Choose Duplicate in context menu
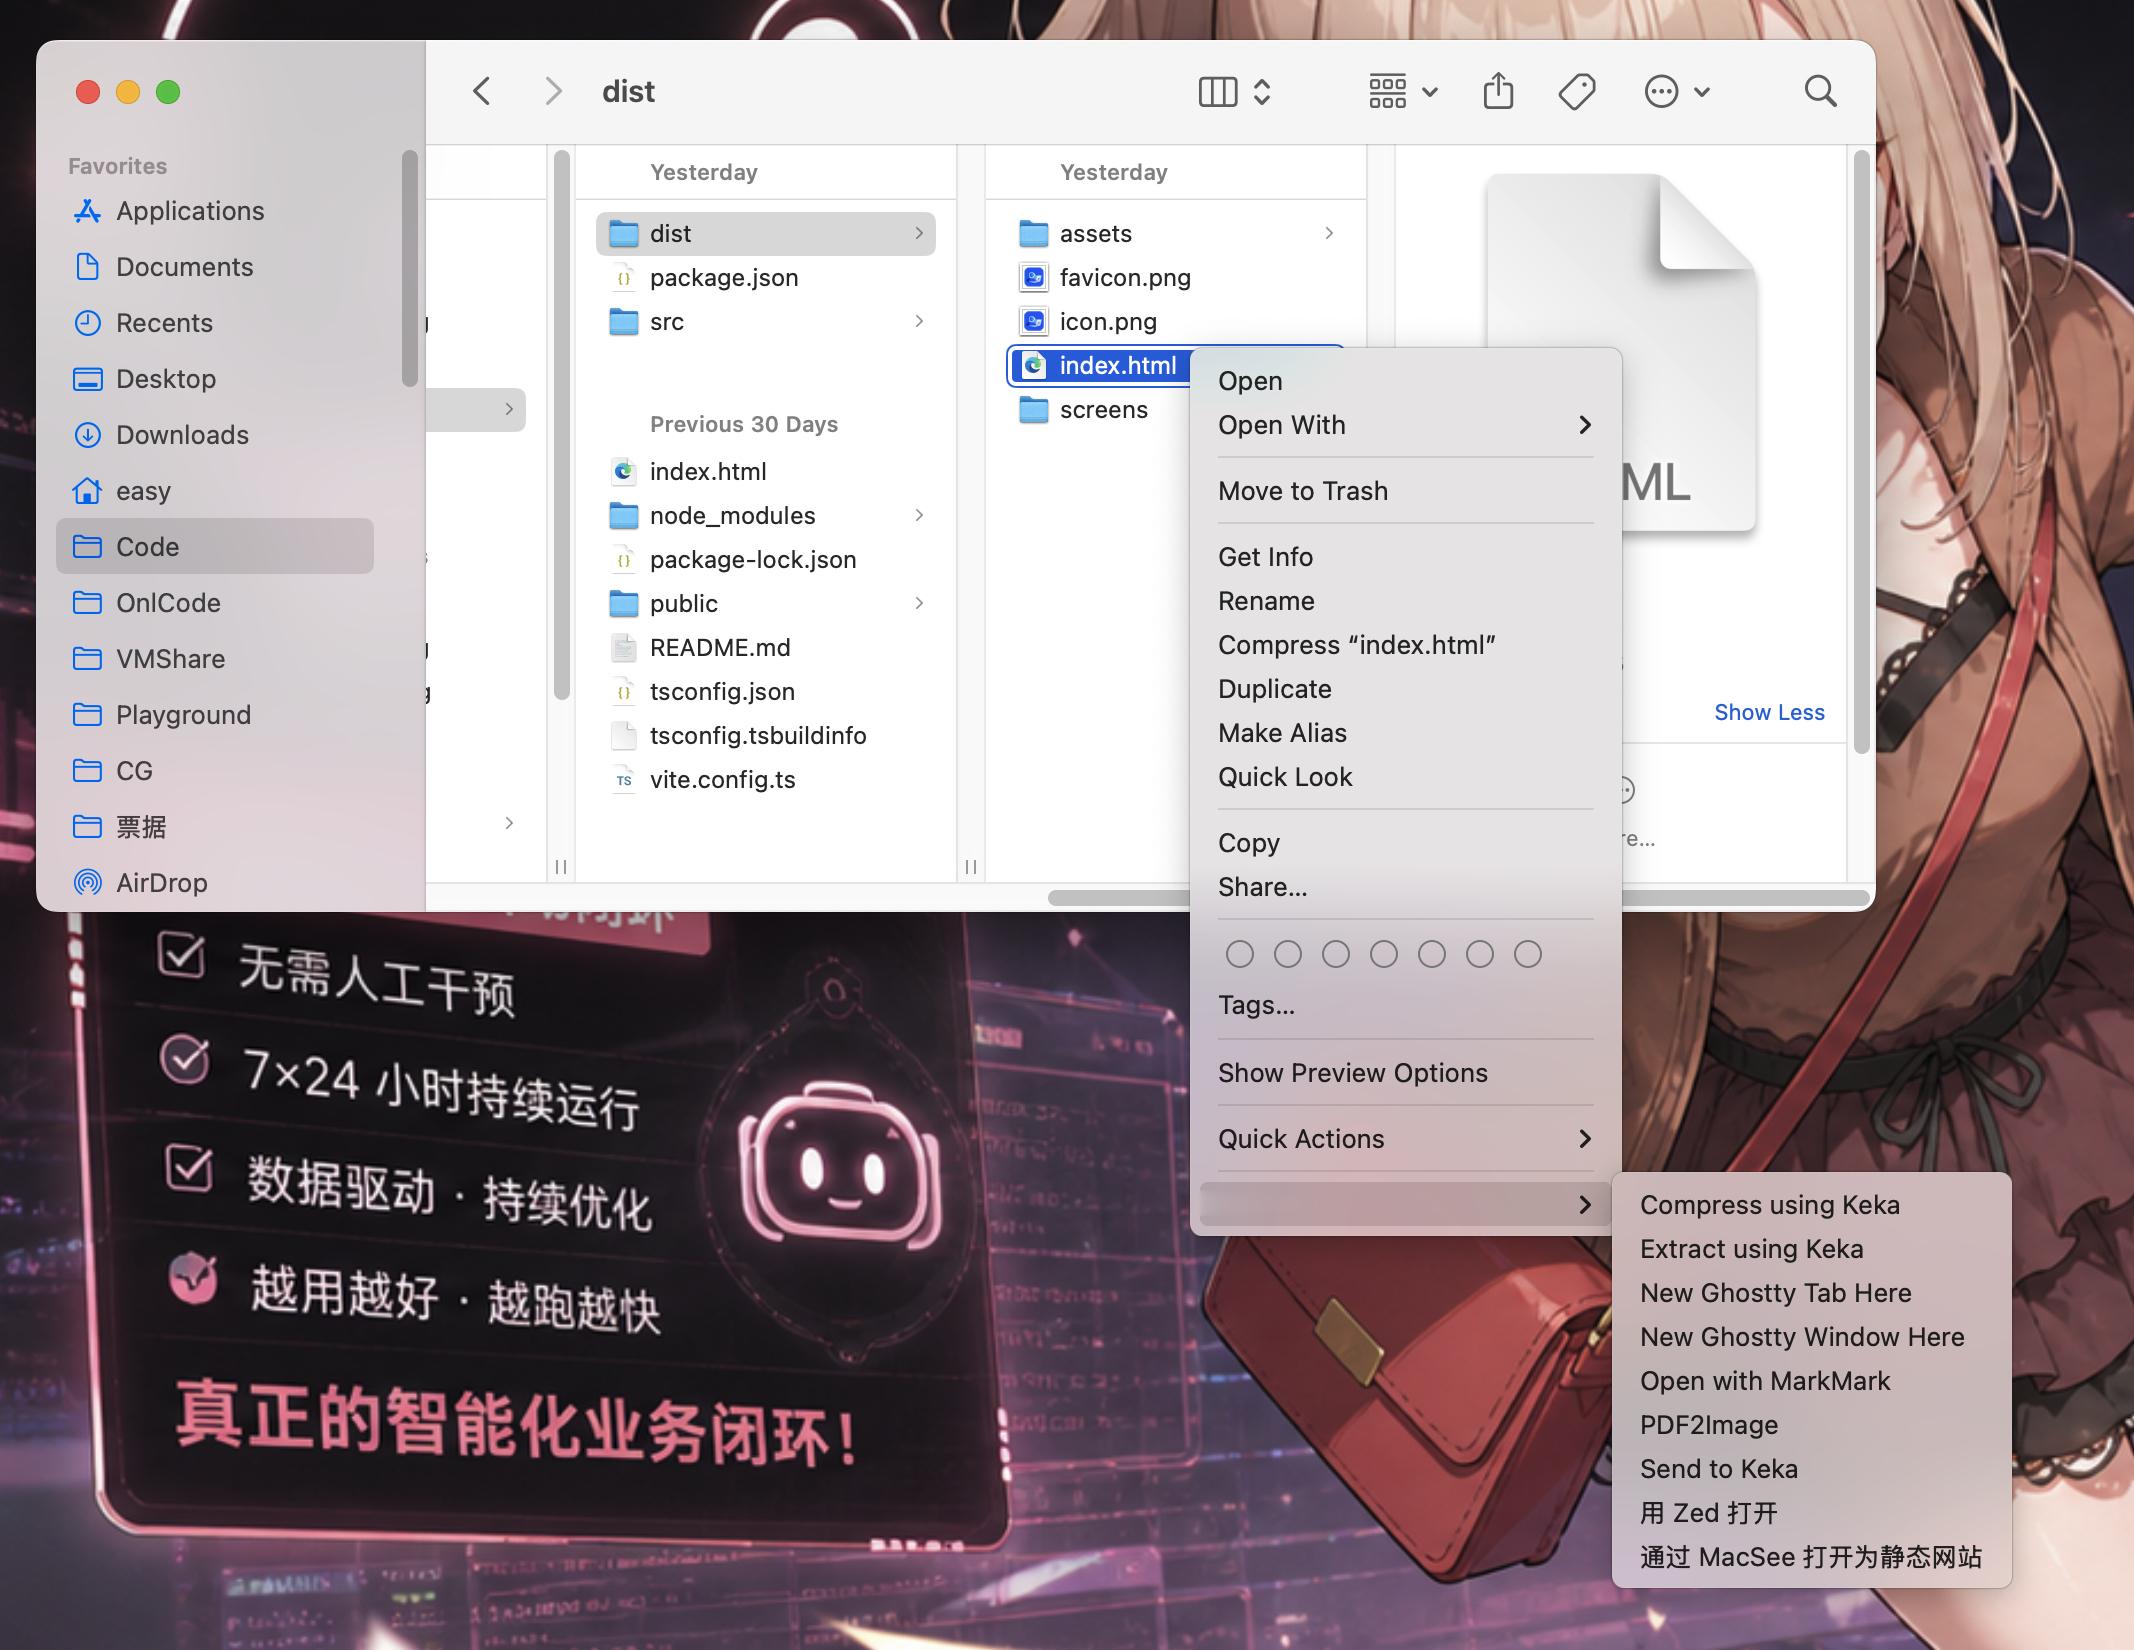This screenshot has height=1650, width=2134. [x=1405, y=689]
